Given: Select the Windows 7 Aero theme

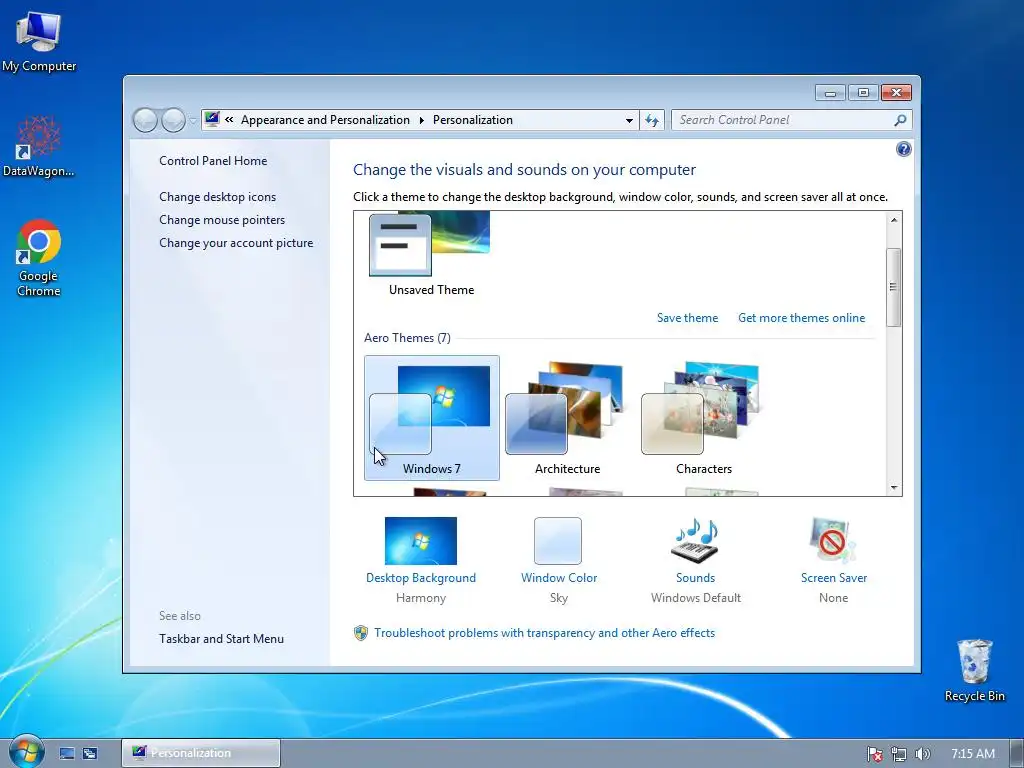Looking at the screenshot, I should pos(432,418).
